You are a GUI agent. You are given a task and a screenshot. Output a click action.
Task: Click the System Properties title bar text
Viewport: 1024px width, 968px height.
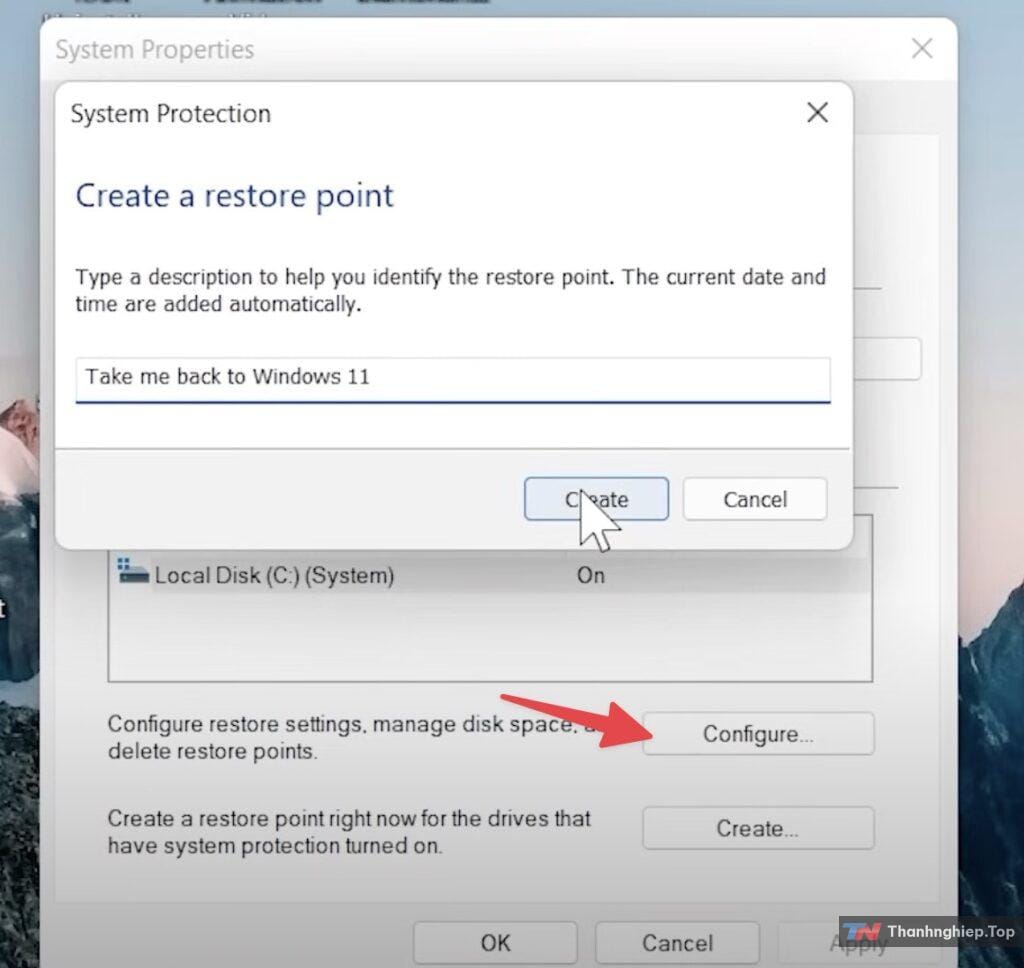(155, 49)
